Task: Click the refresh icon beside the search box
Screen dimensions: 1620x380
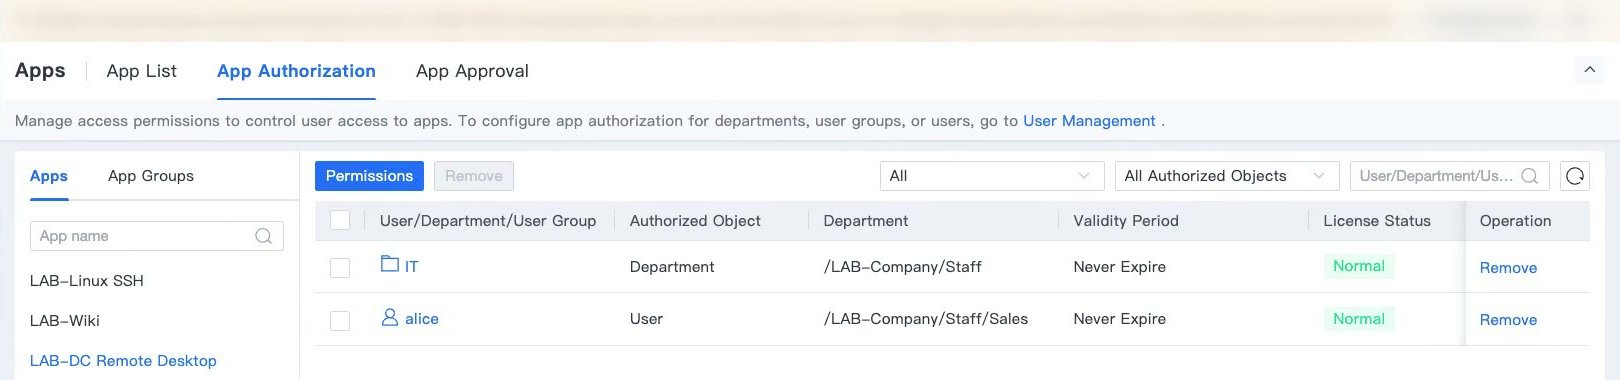Action: tap(1575, 176)
